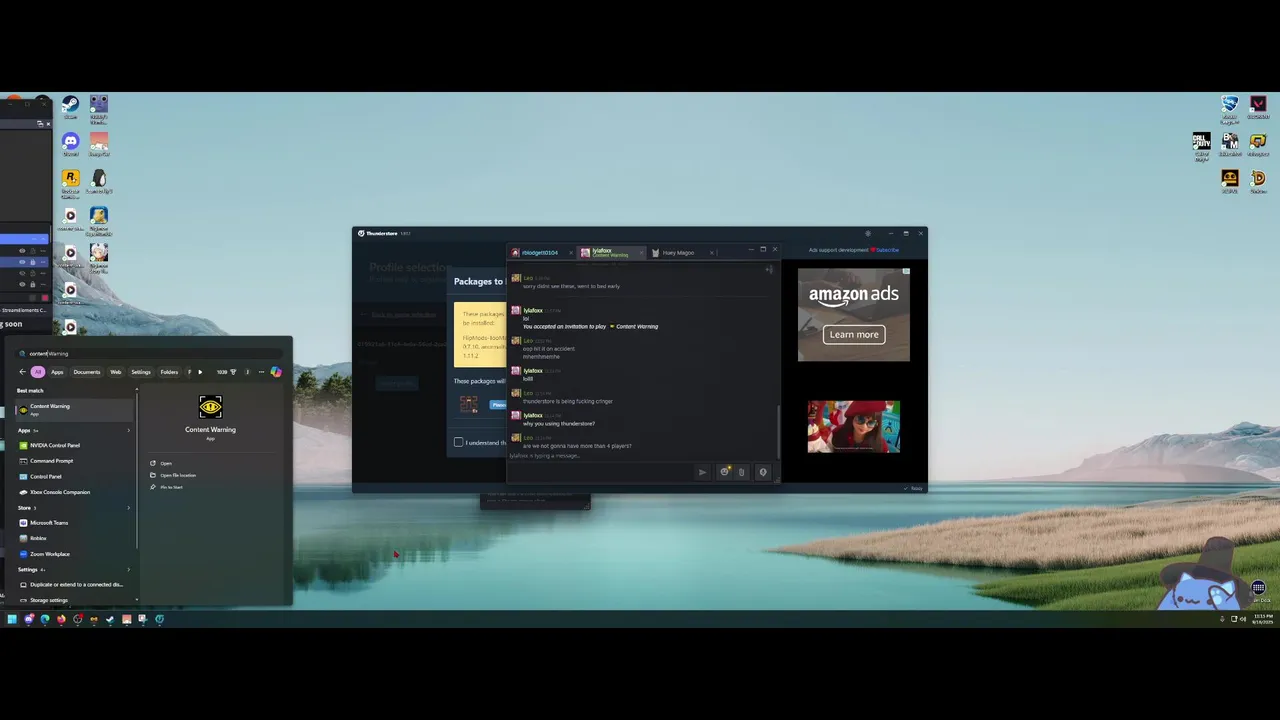Open NVIDIA Control Panel from search results
The height and width of the screenshot is (720, 1280).
(75, 445)
